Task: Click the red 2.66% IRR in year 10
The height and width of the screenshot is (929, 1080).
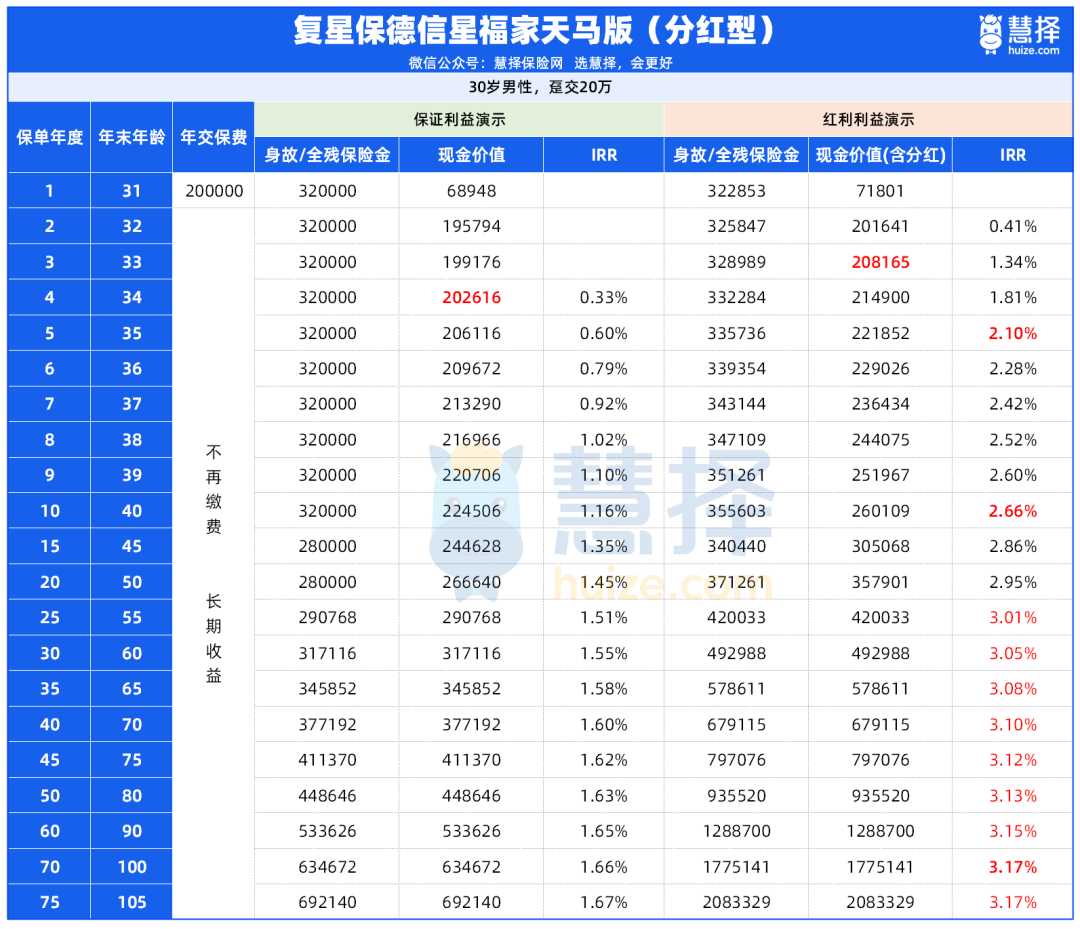Action: coord(1012,512)
